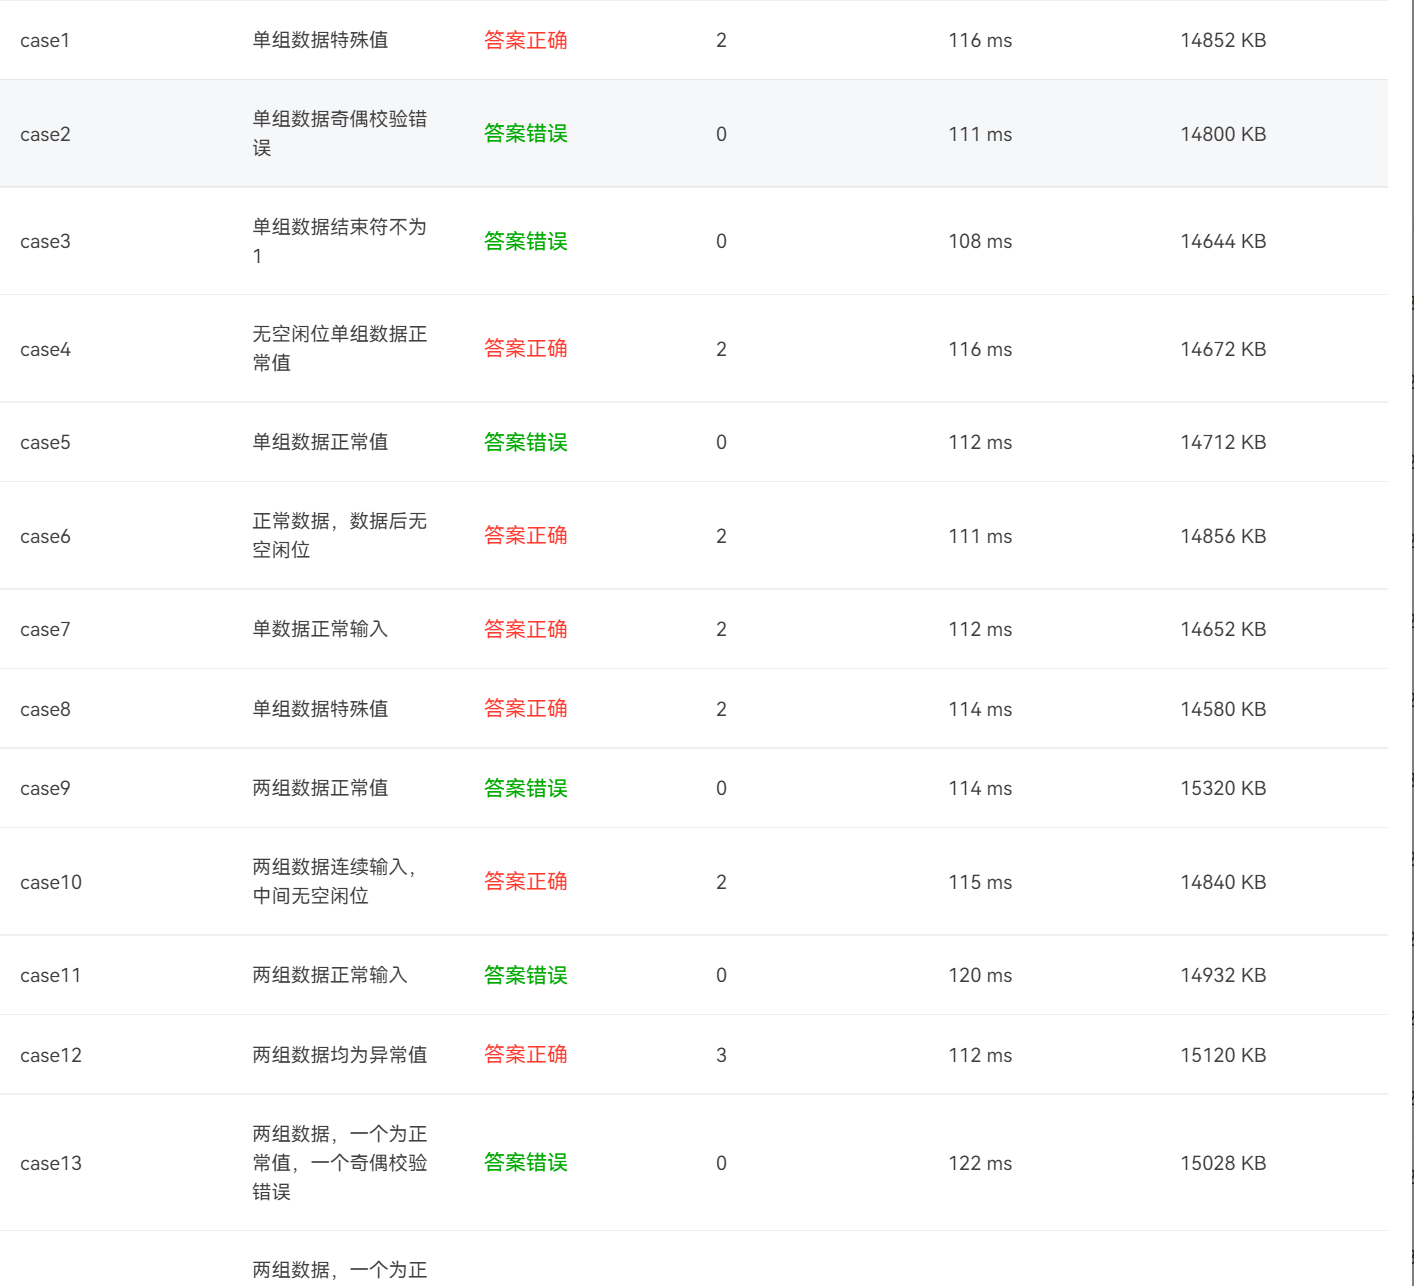Click case10 result 答案正确
1414x1286 pixels.
[526, 881]
